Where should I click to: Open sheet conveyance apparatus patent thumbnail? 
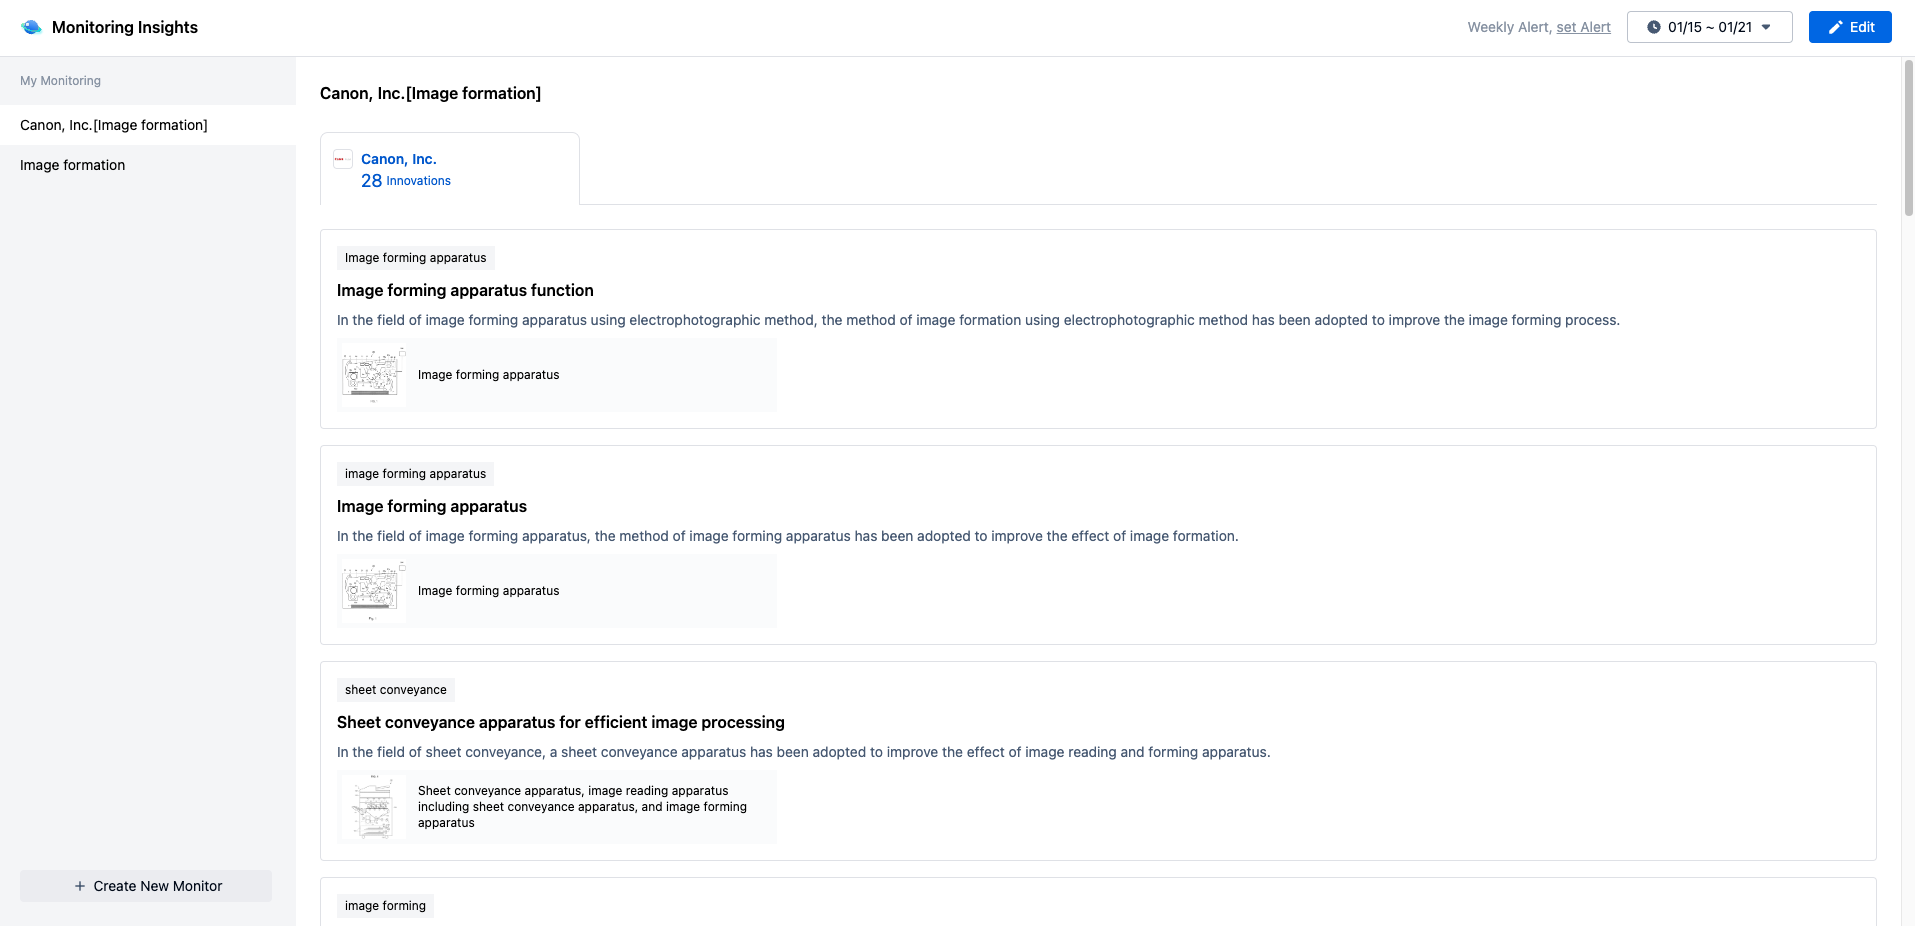(373, 807)
